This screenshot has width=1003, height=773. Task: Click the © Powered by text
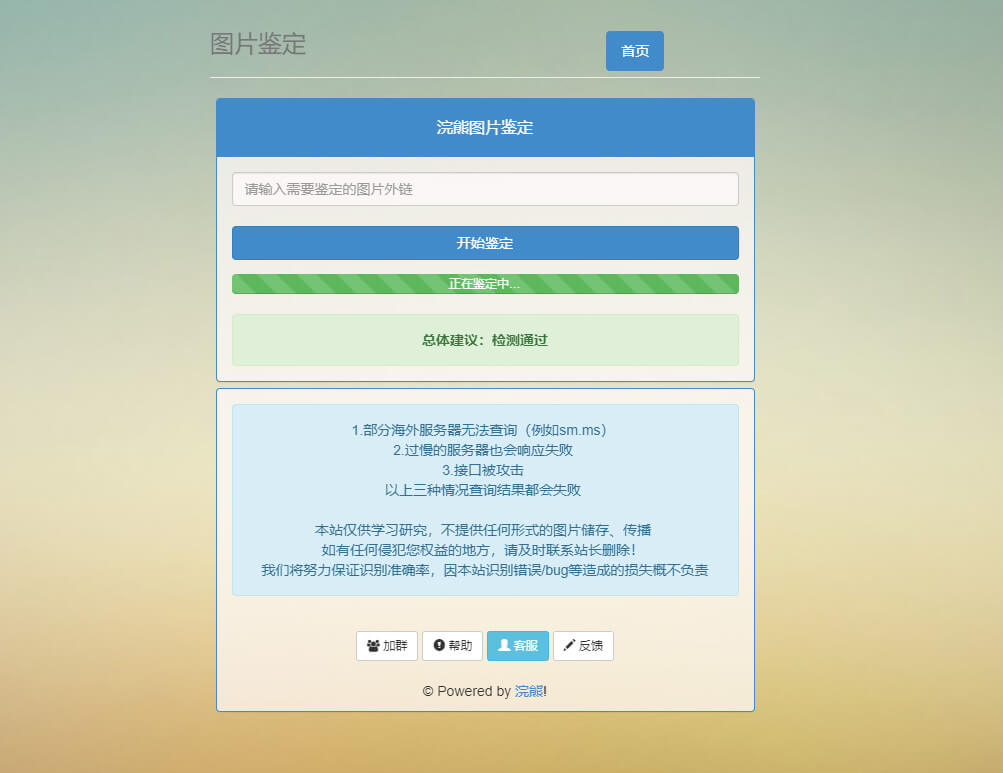(466, 691)
